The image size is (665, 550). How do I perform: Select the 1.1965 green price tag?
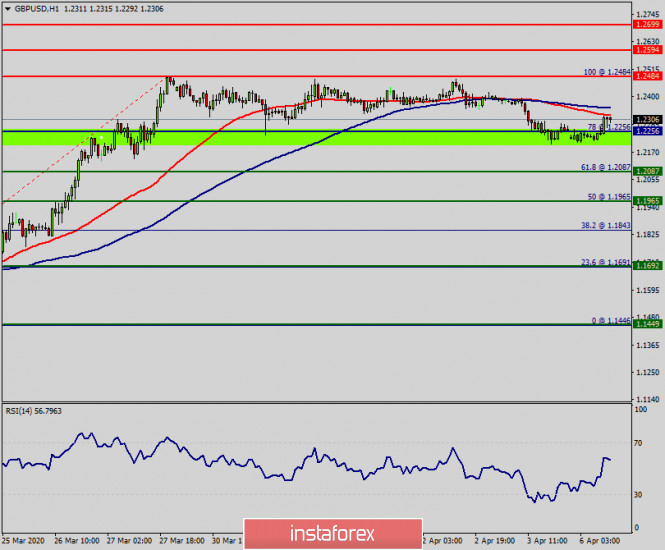(646, 201)
